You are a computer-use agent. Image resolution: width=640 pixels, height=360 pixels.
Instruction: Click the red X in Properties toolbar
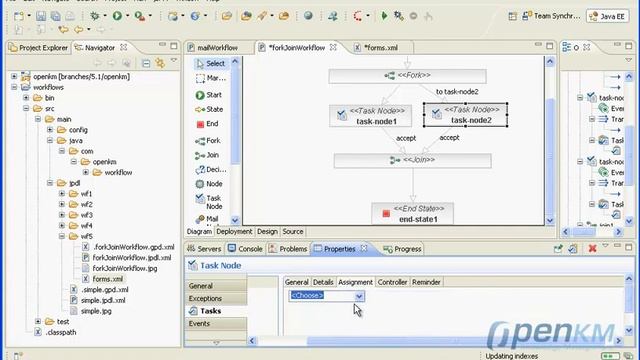point(592,248)
